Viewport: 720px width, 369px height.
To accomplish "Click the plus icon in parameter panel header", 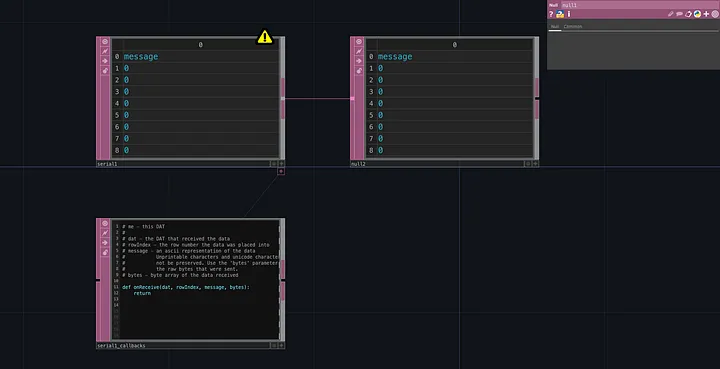I will coord(706,14).
